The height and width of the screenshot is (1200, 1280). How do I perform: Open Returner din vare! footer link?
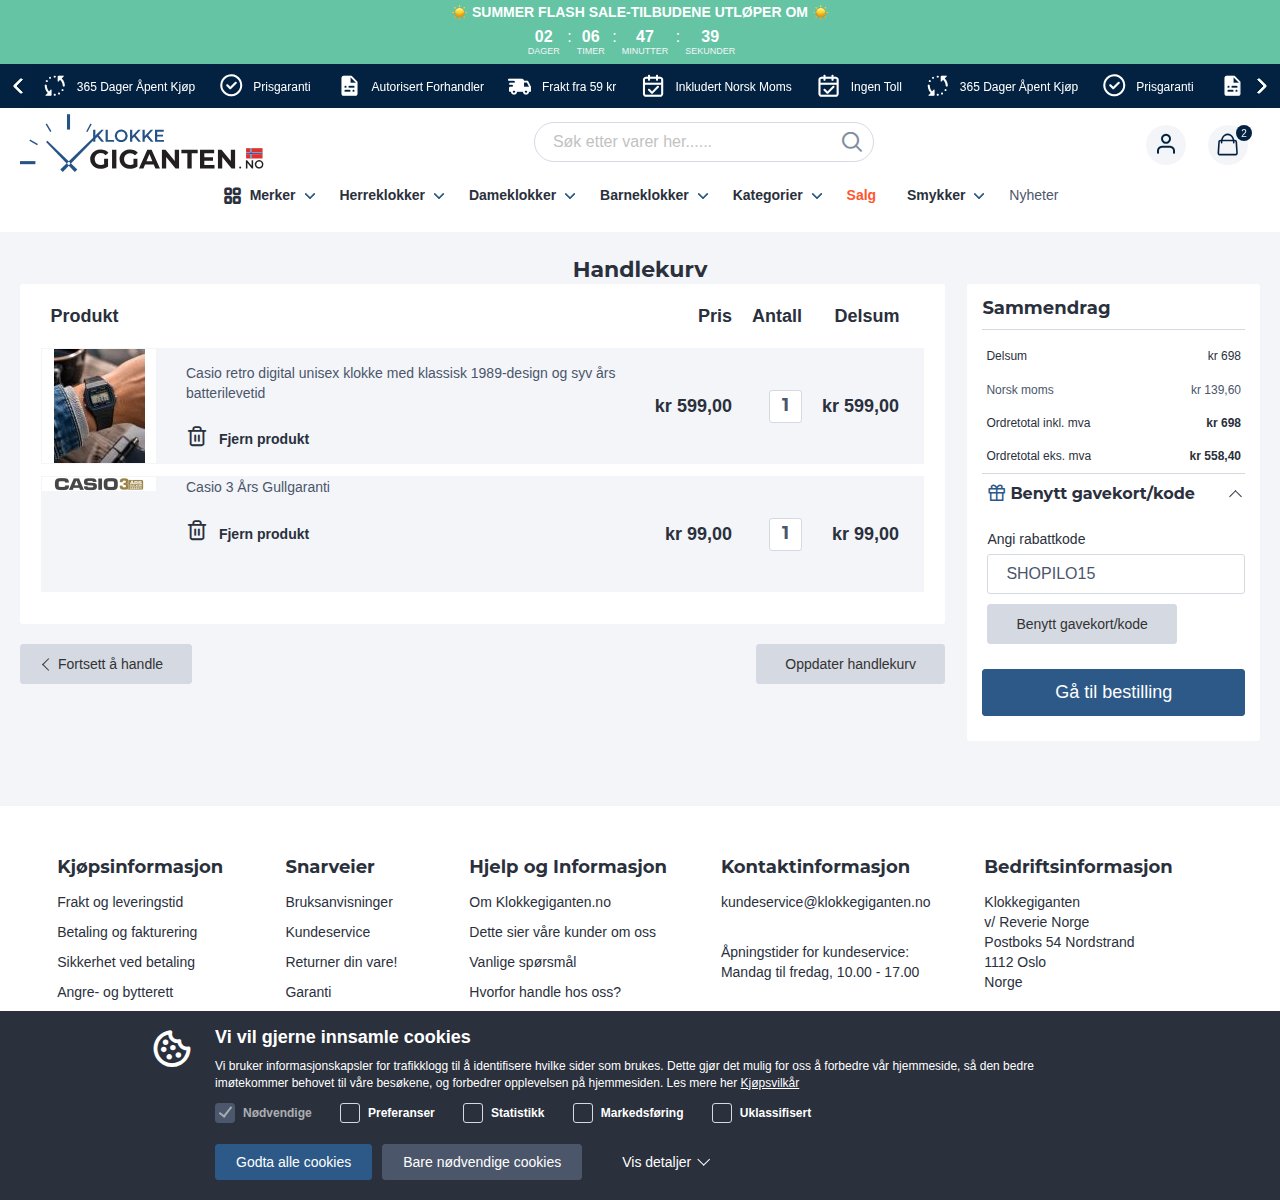coord(341,962)
